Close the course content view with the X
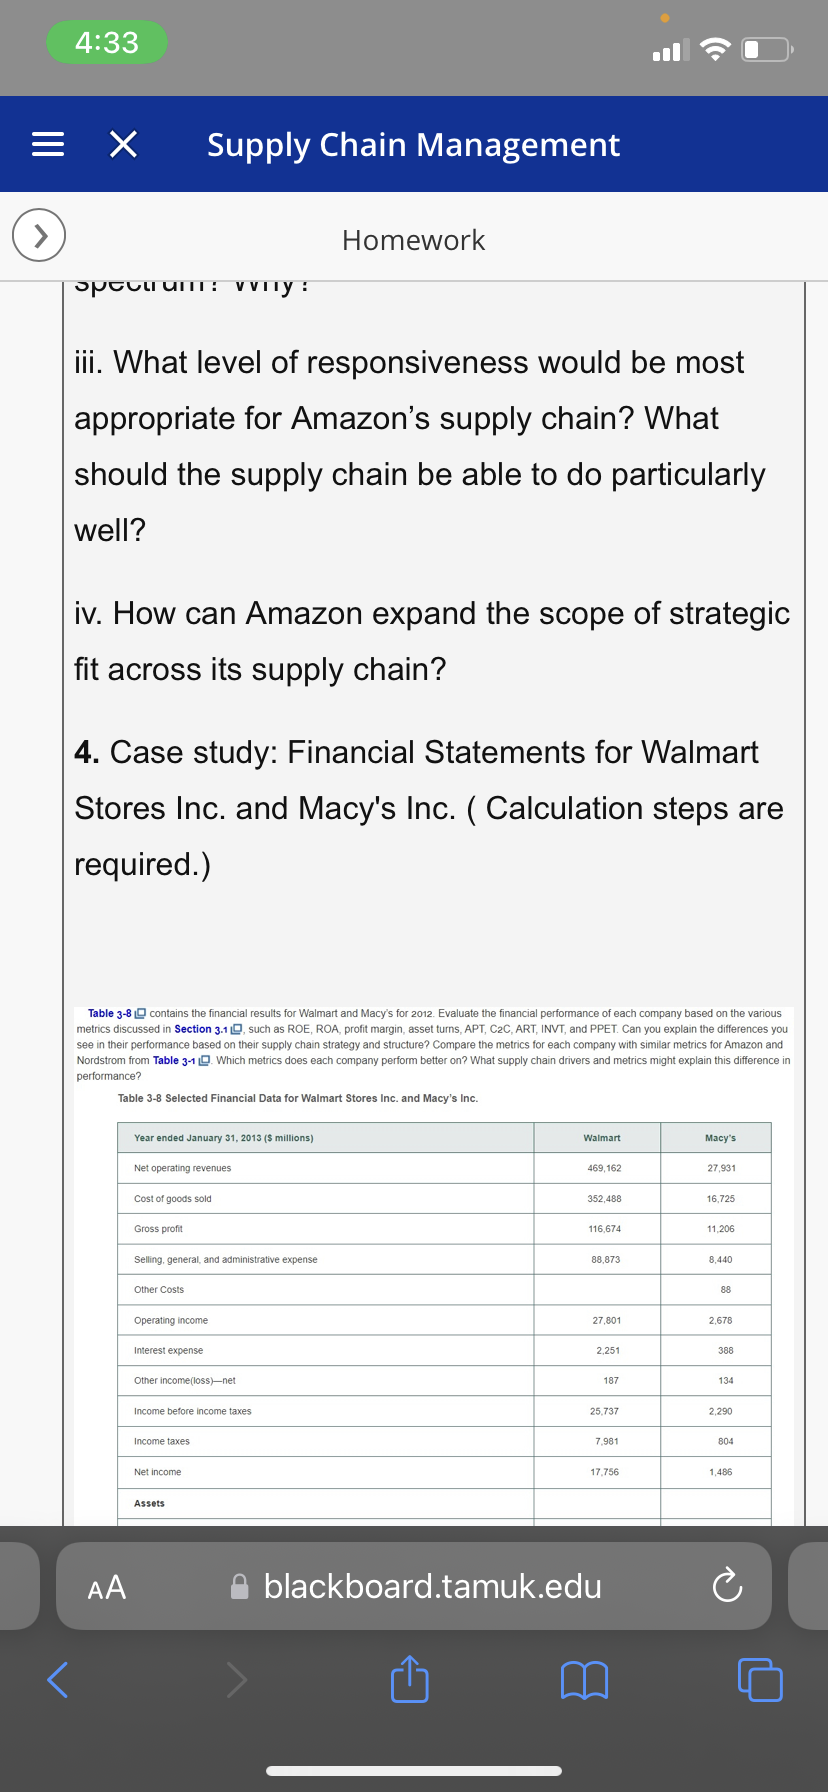828x1792 pixels. (x=122, y=145)
